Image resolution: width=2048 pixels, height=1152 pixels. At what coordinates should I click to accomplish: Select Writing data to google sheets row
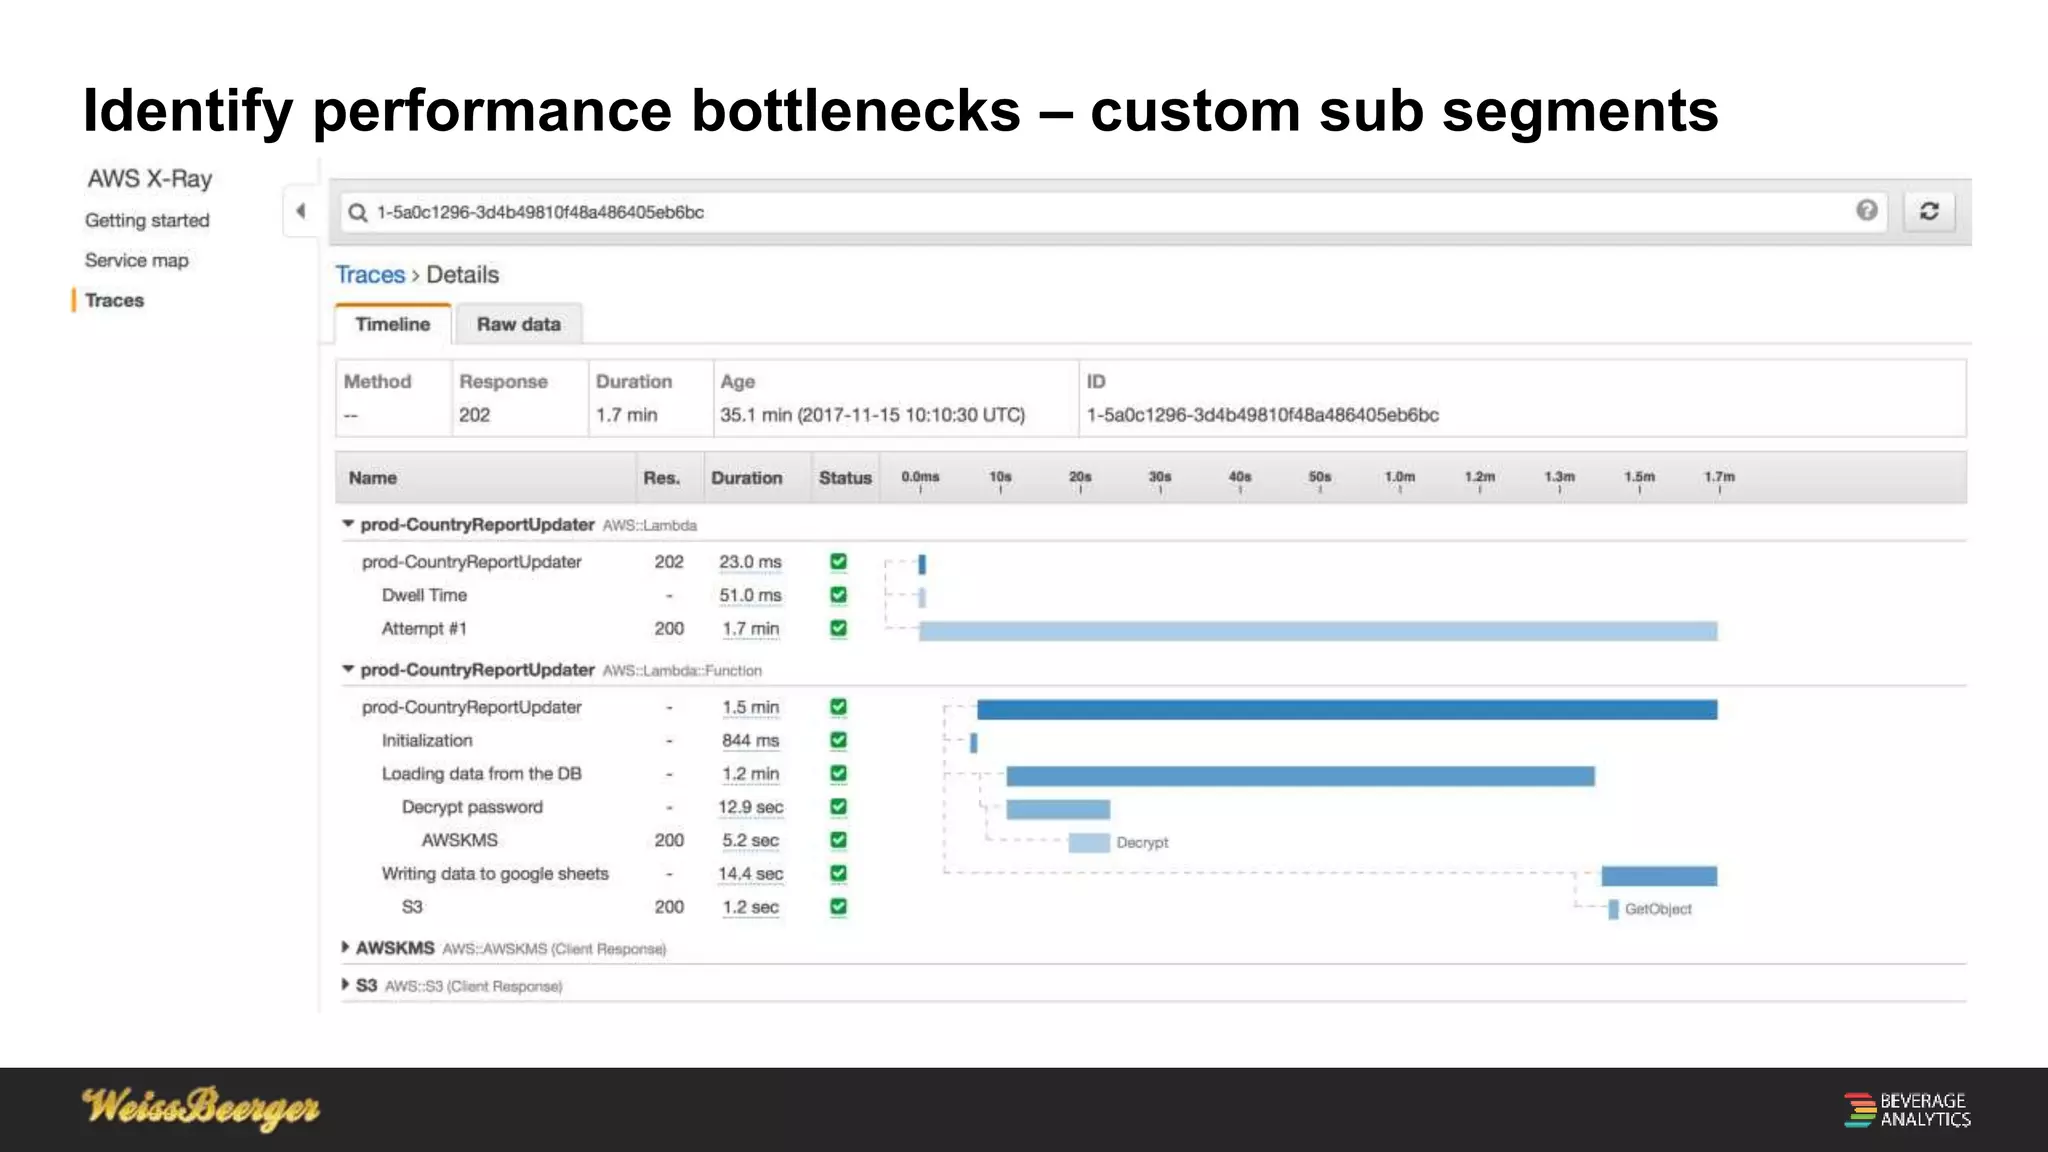(x=495, y=873)
